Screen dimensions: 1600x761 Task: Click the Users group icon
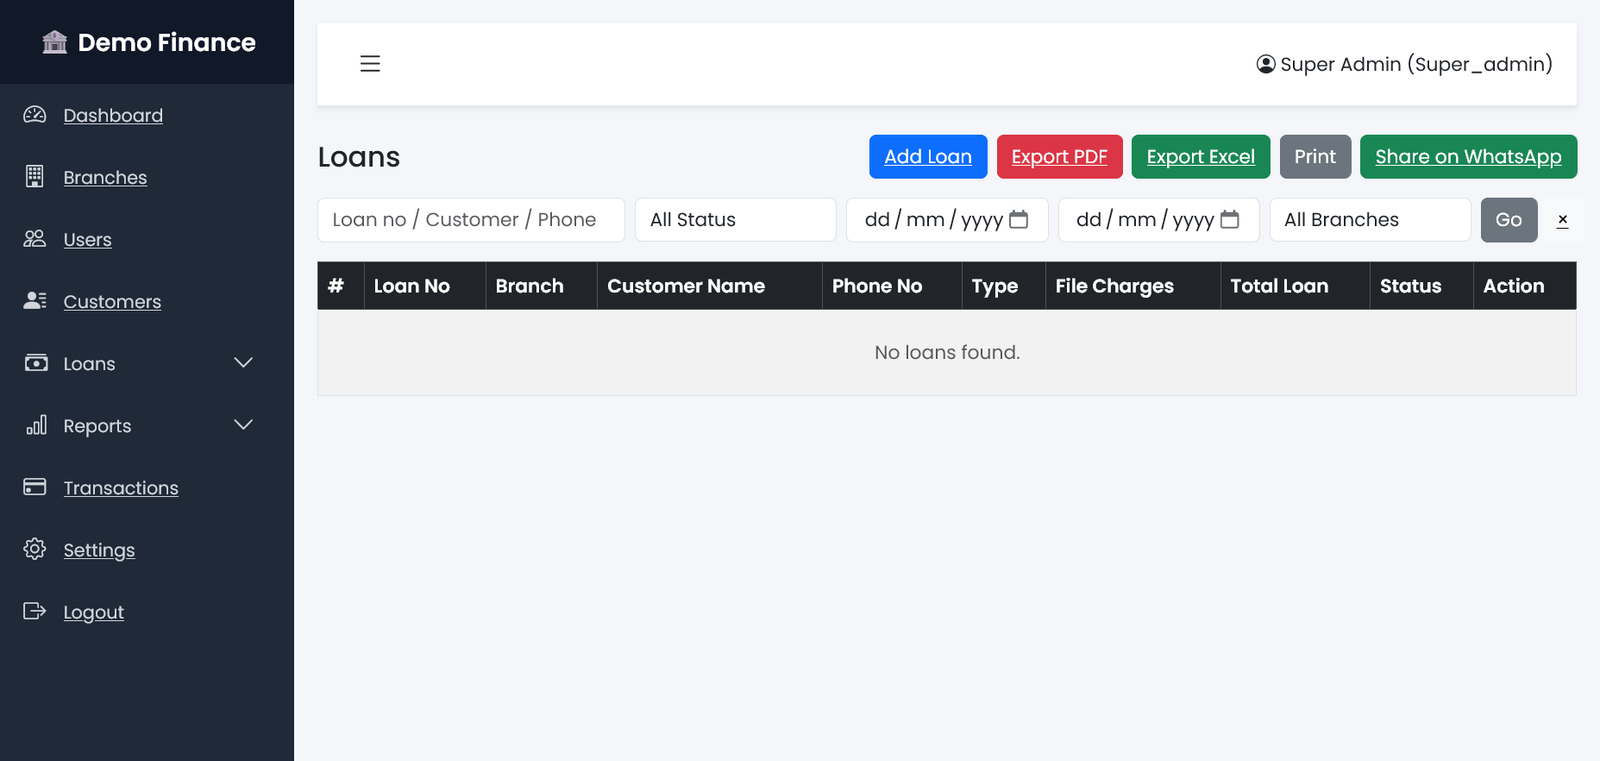pos(35,239)
